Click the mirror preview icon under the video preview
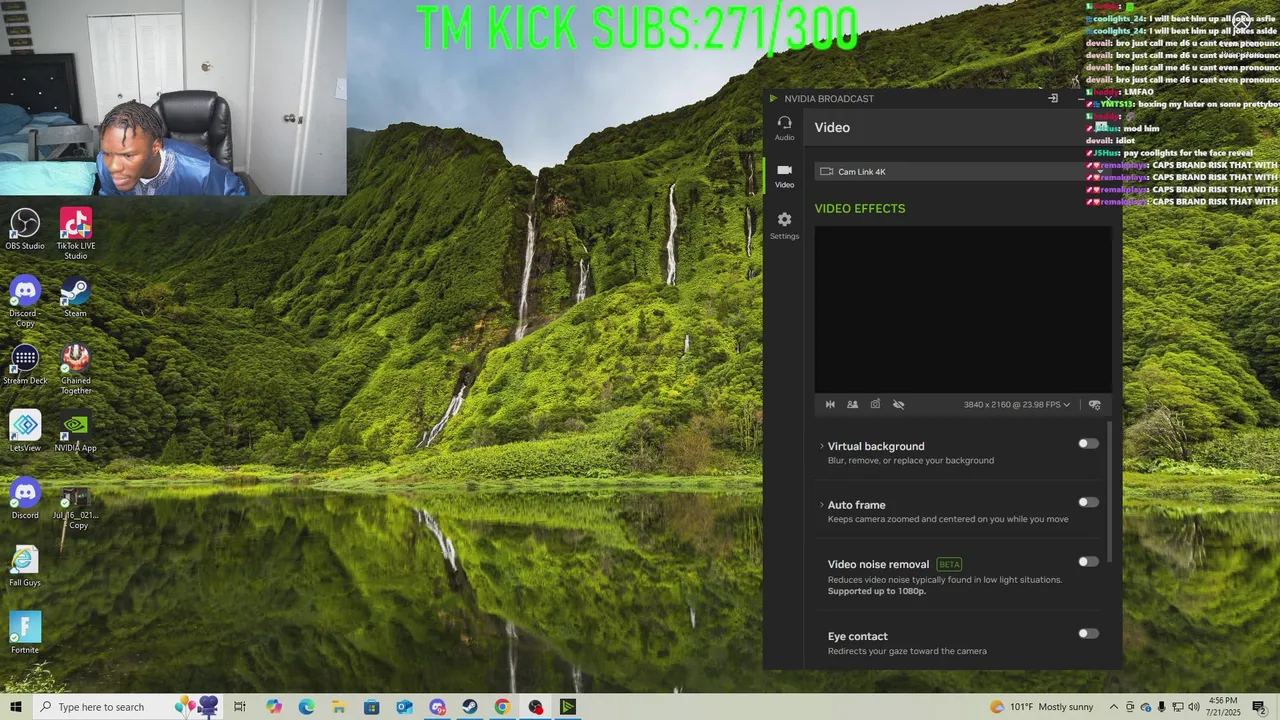The height and width of the screenshot is (720, 1280). tap(830, 405)
